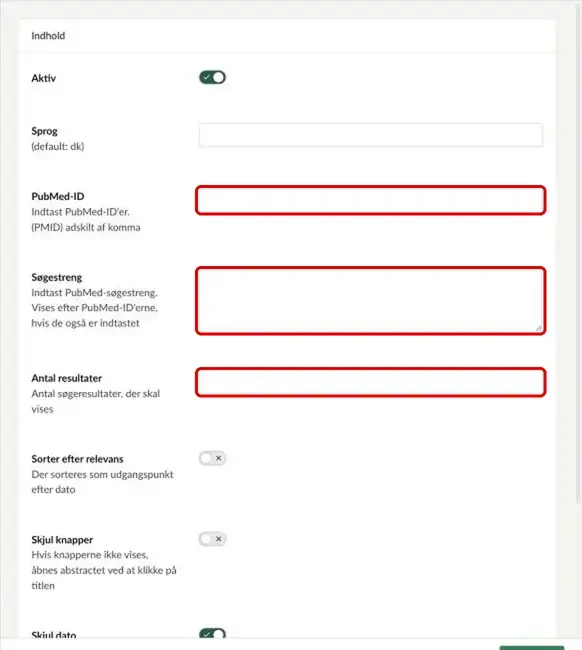Click the Sorter efter relevans label

(x=78, y=459)
